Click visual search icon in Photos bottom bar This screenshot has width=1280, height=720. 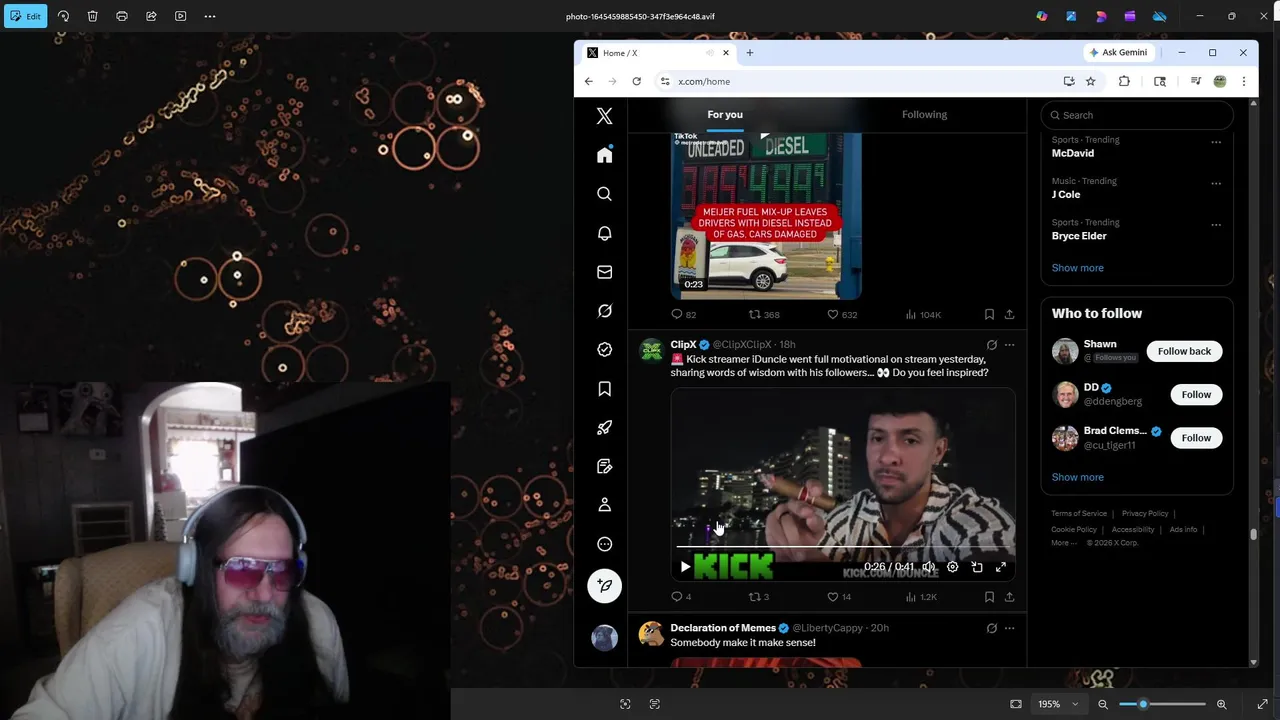pos(625,704)
